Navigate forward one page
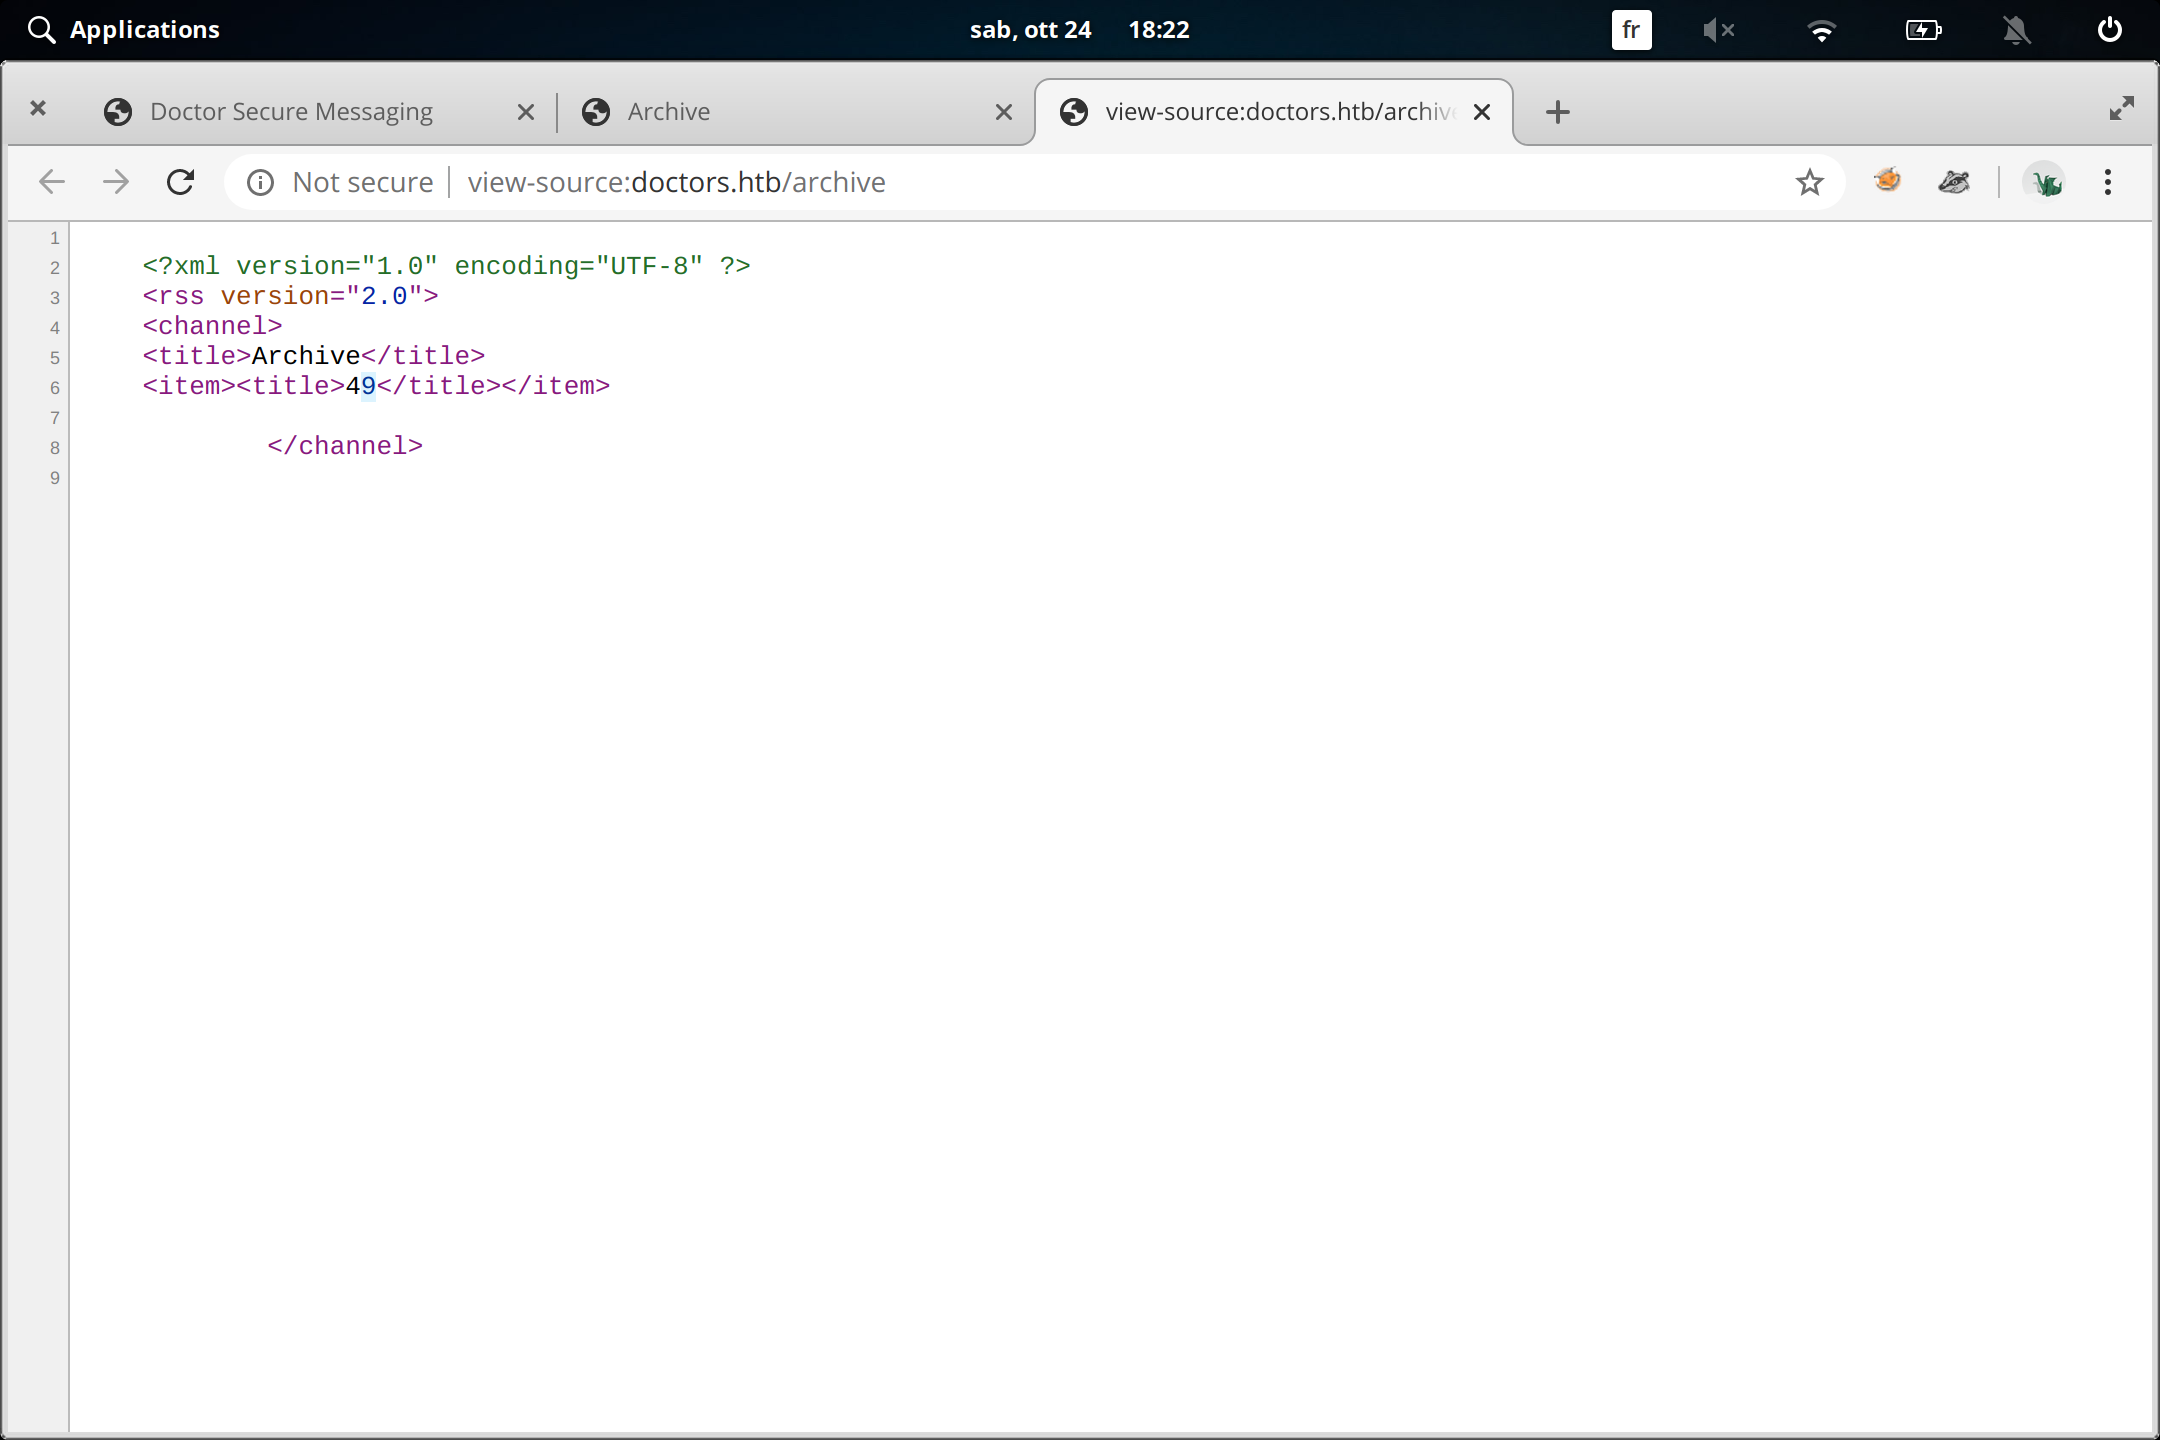This screenshot has width=2160, height=1440. tap(115, 181)
